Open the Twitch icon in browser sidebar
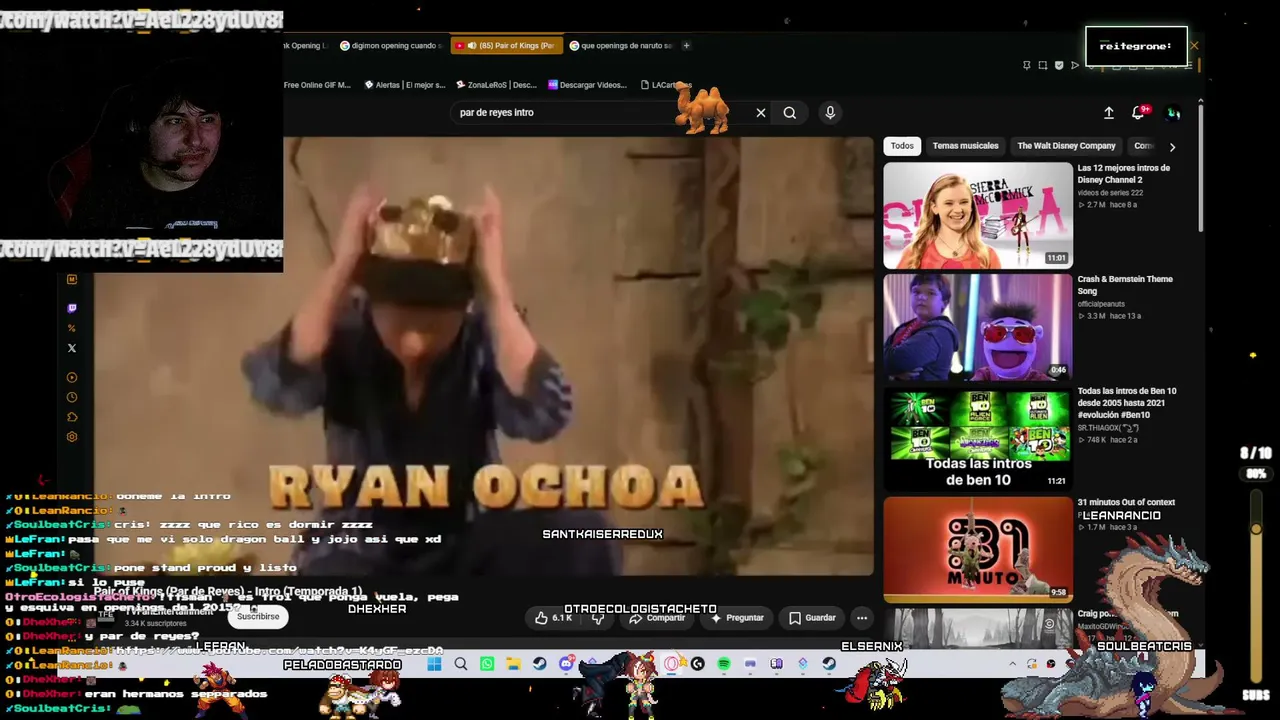 point(72,308)
